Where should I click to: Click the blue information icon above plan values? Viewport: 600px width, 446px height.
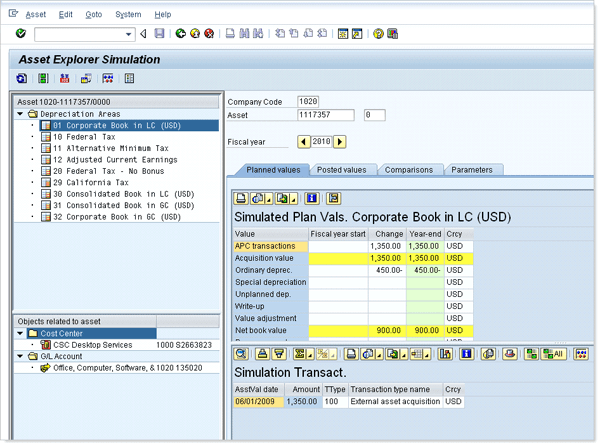[312, 199]
